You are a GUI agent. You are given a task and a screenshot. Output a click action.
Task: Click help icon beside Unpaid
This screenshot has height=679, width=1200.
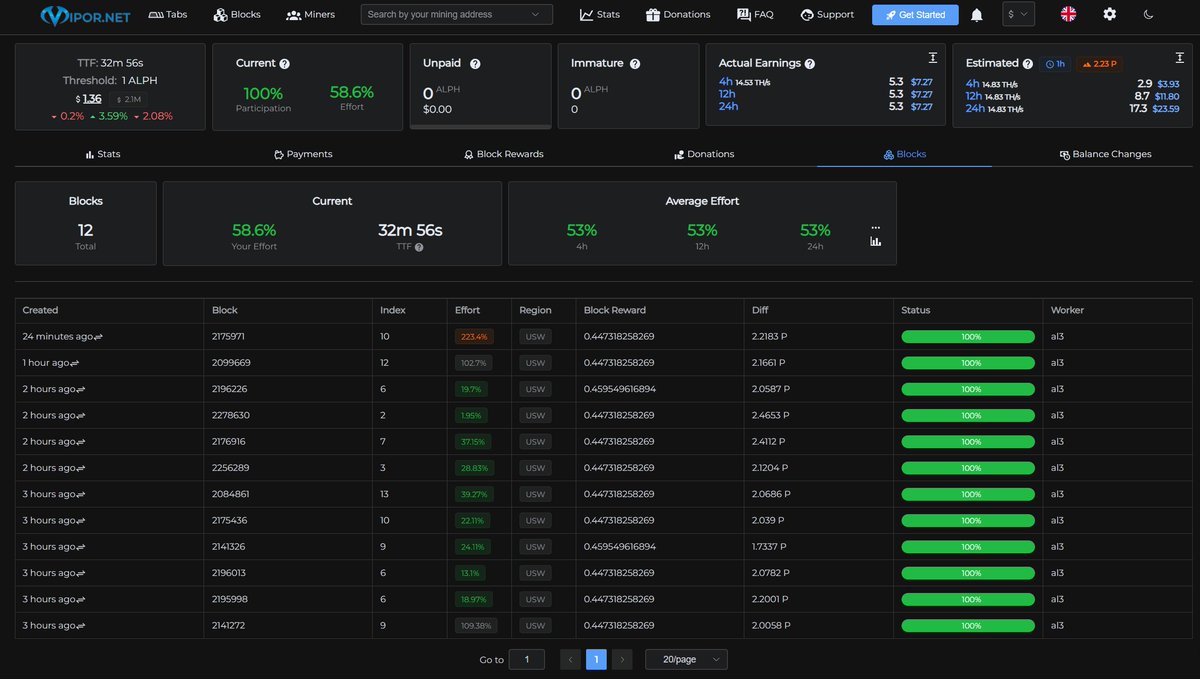pos(475,64)
